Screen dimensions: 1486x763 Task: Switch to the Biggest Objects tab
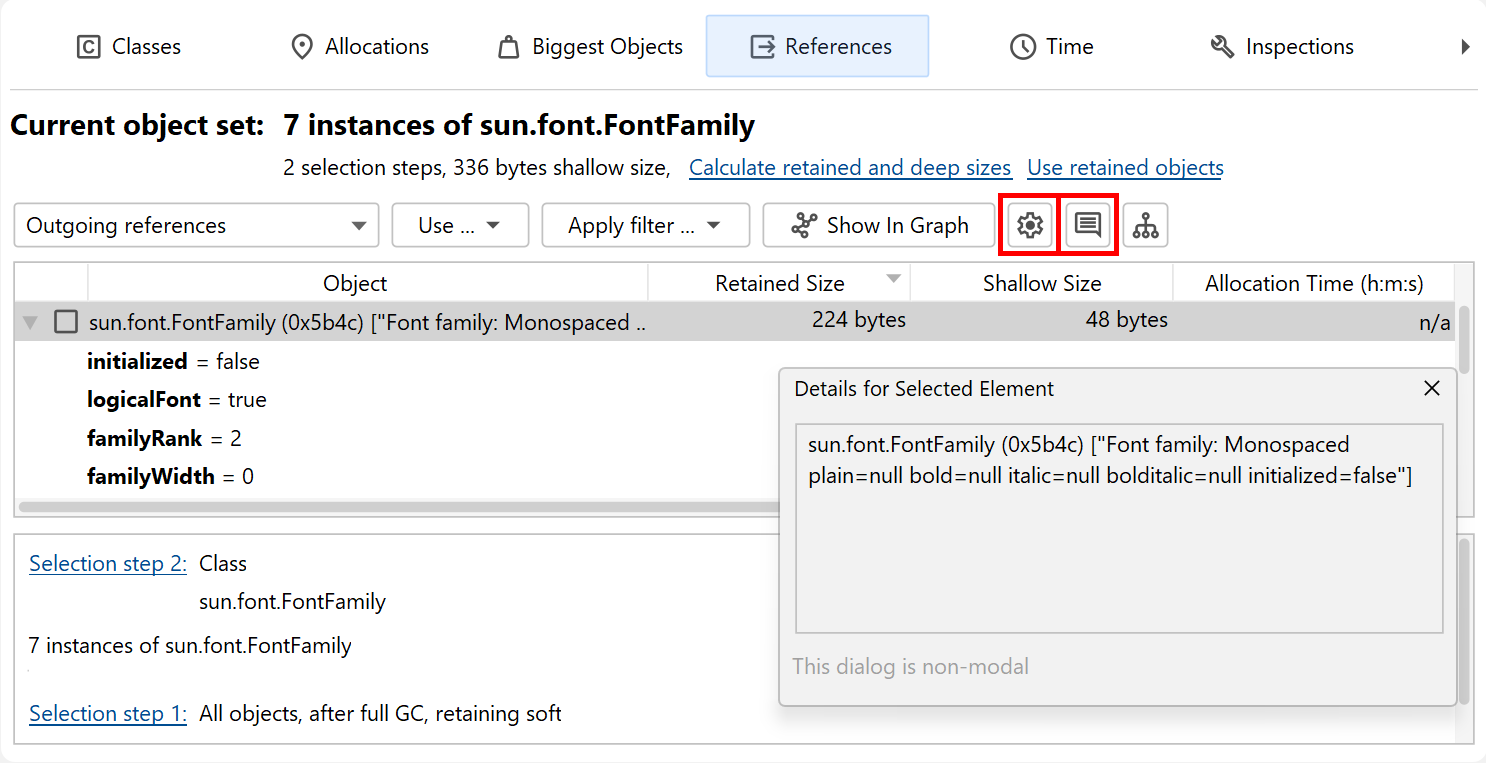(590, 47)
